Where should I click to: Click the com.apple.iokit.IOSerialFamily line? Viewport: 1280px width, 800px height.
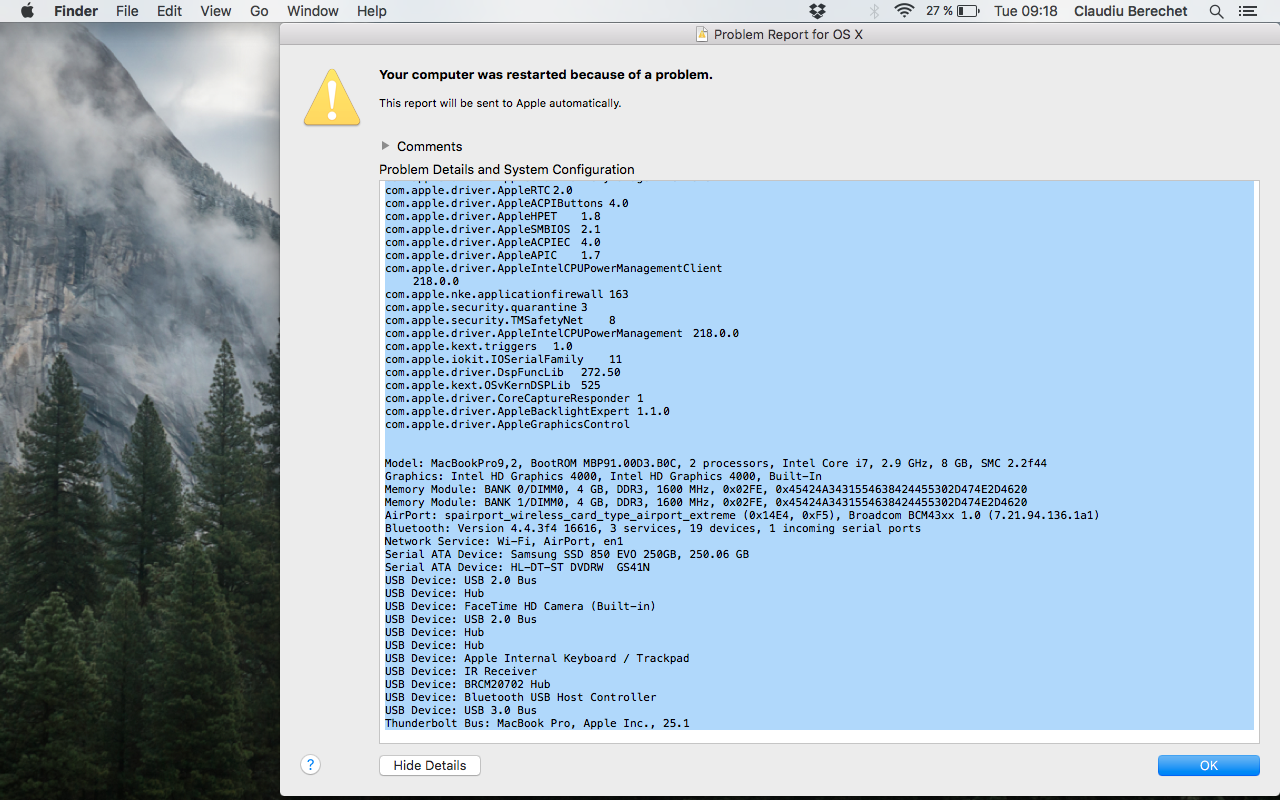[x=503, y=359]
